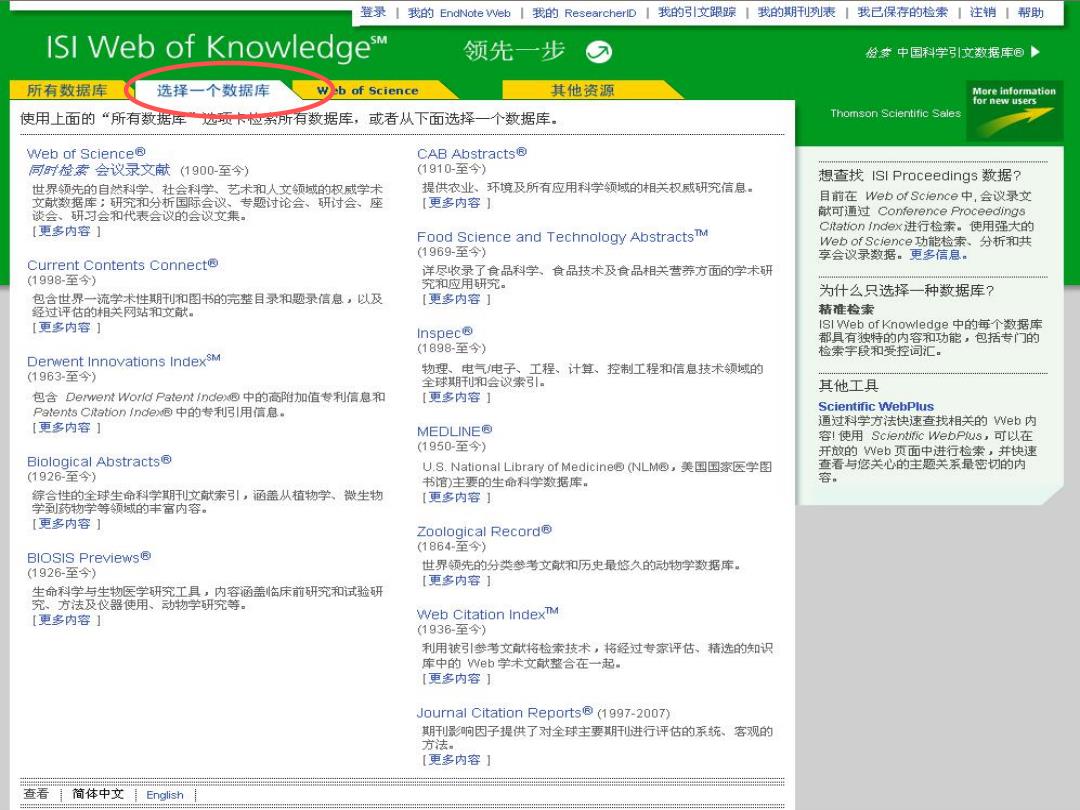The width and height of the screenshot is (1080, 810).
Task: Show 更多内容 for Current Contents Connect
Action: point(65,327)
